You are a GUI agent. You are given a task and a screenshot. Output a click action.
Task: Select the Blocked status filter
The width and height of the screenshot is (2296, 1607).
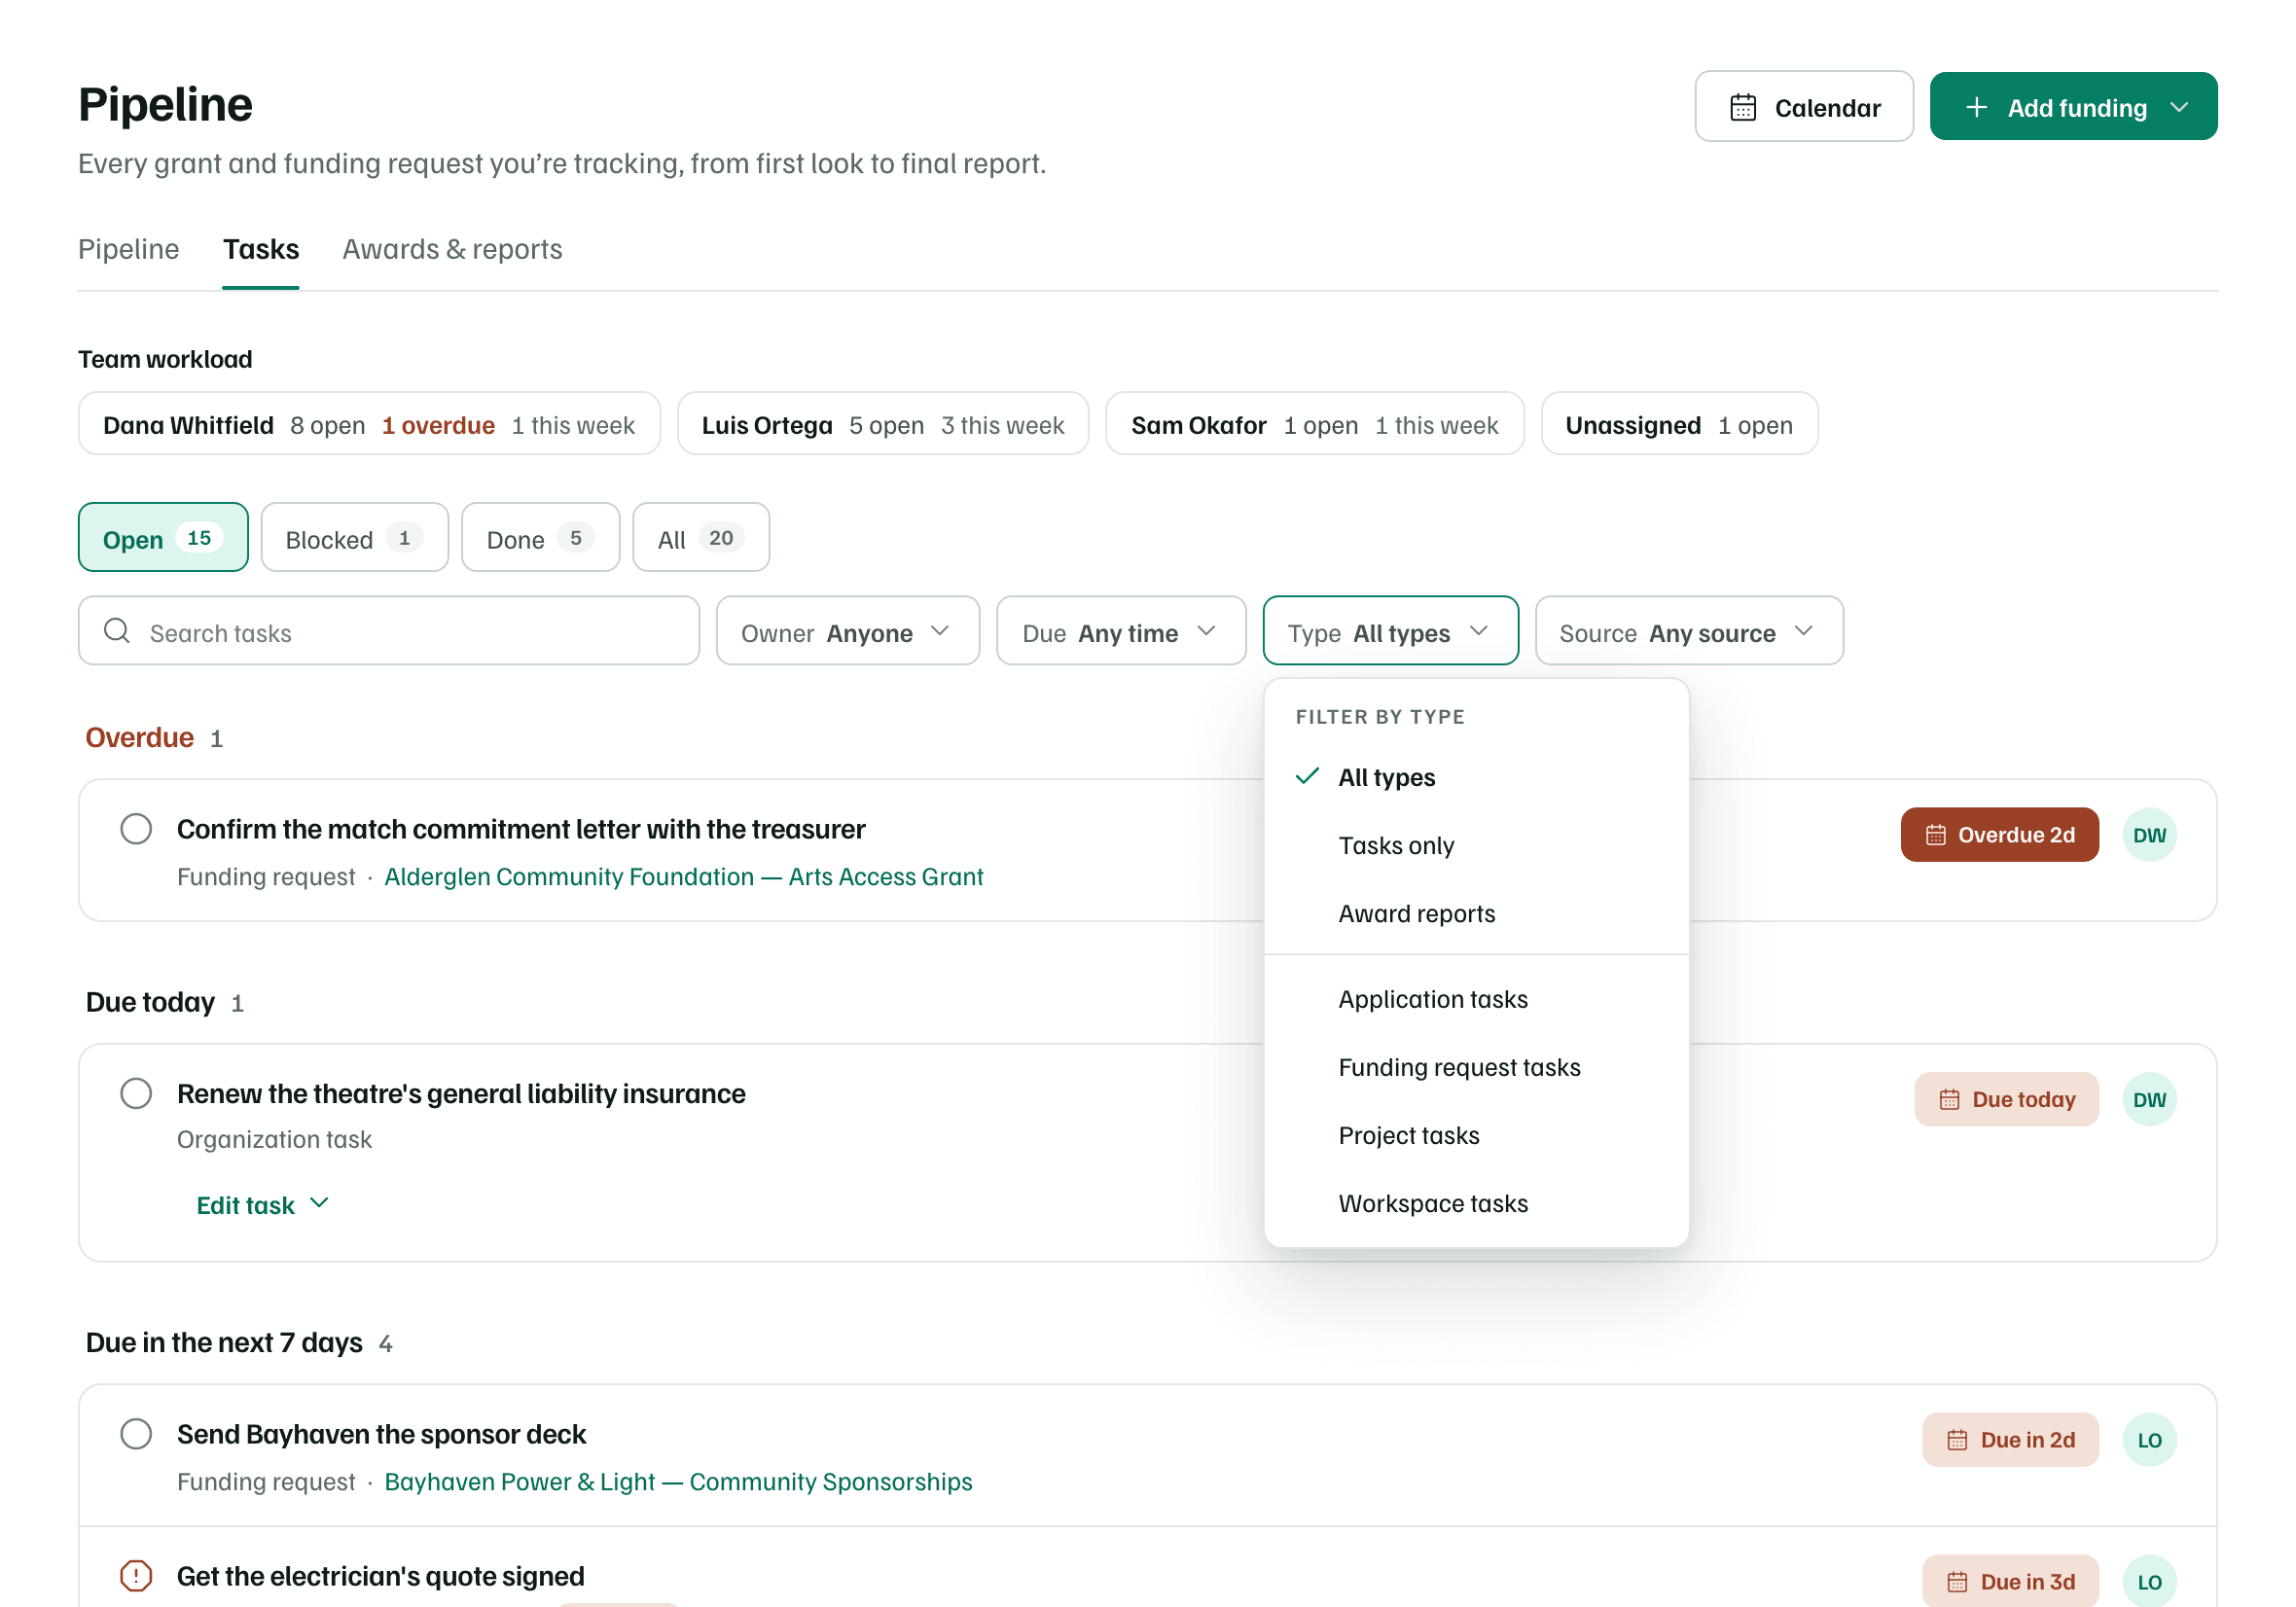point(355,538)
